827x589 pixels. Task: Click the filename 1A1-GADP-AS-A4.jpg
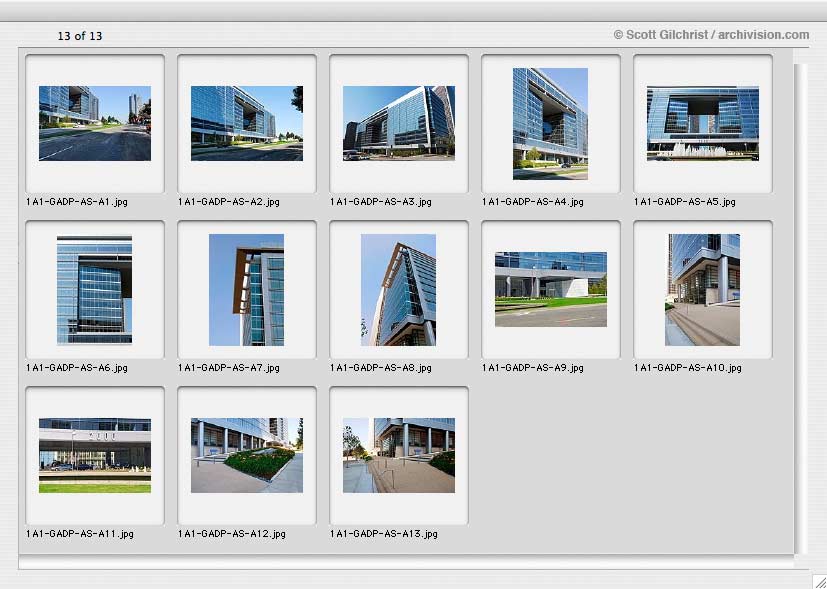point(533,201)
